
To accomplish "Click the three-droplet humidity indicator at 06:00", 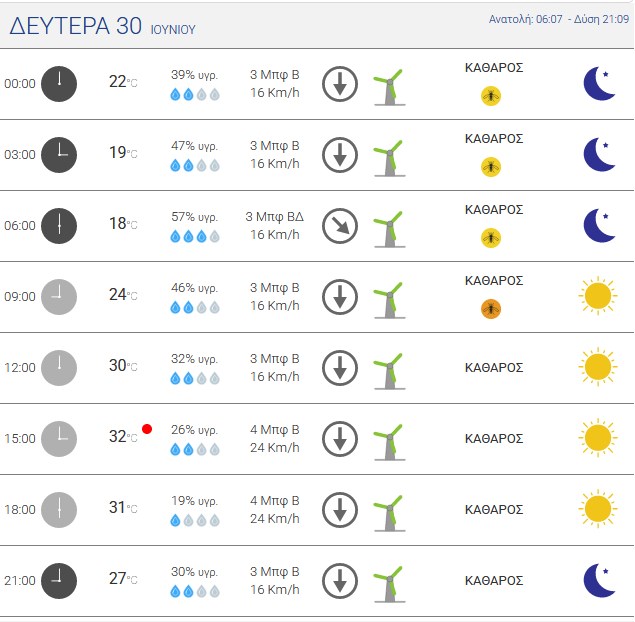I will (x=195, y=236).
